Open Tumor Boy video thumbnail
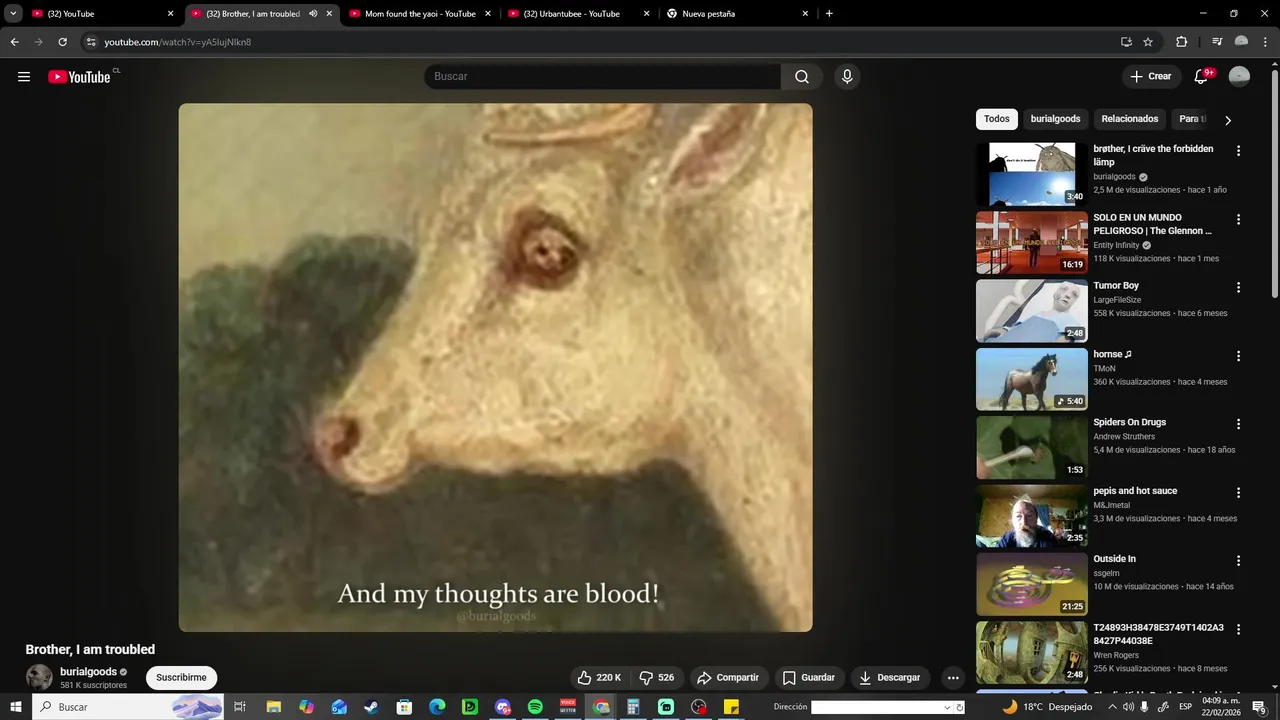The image size is (1280, 720). tap(1031, 311)
